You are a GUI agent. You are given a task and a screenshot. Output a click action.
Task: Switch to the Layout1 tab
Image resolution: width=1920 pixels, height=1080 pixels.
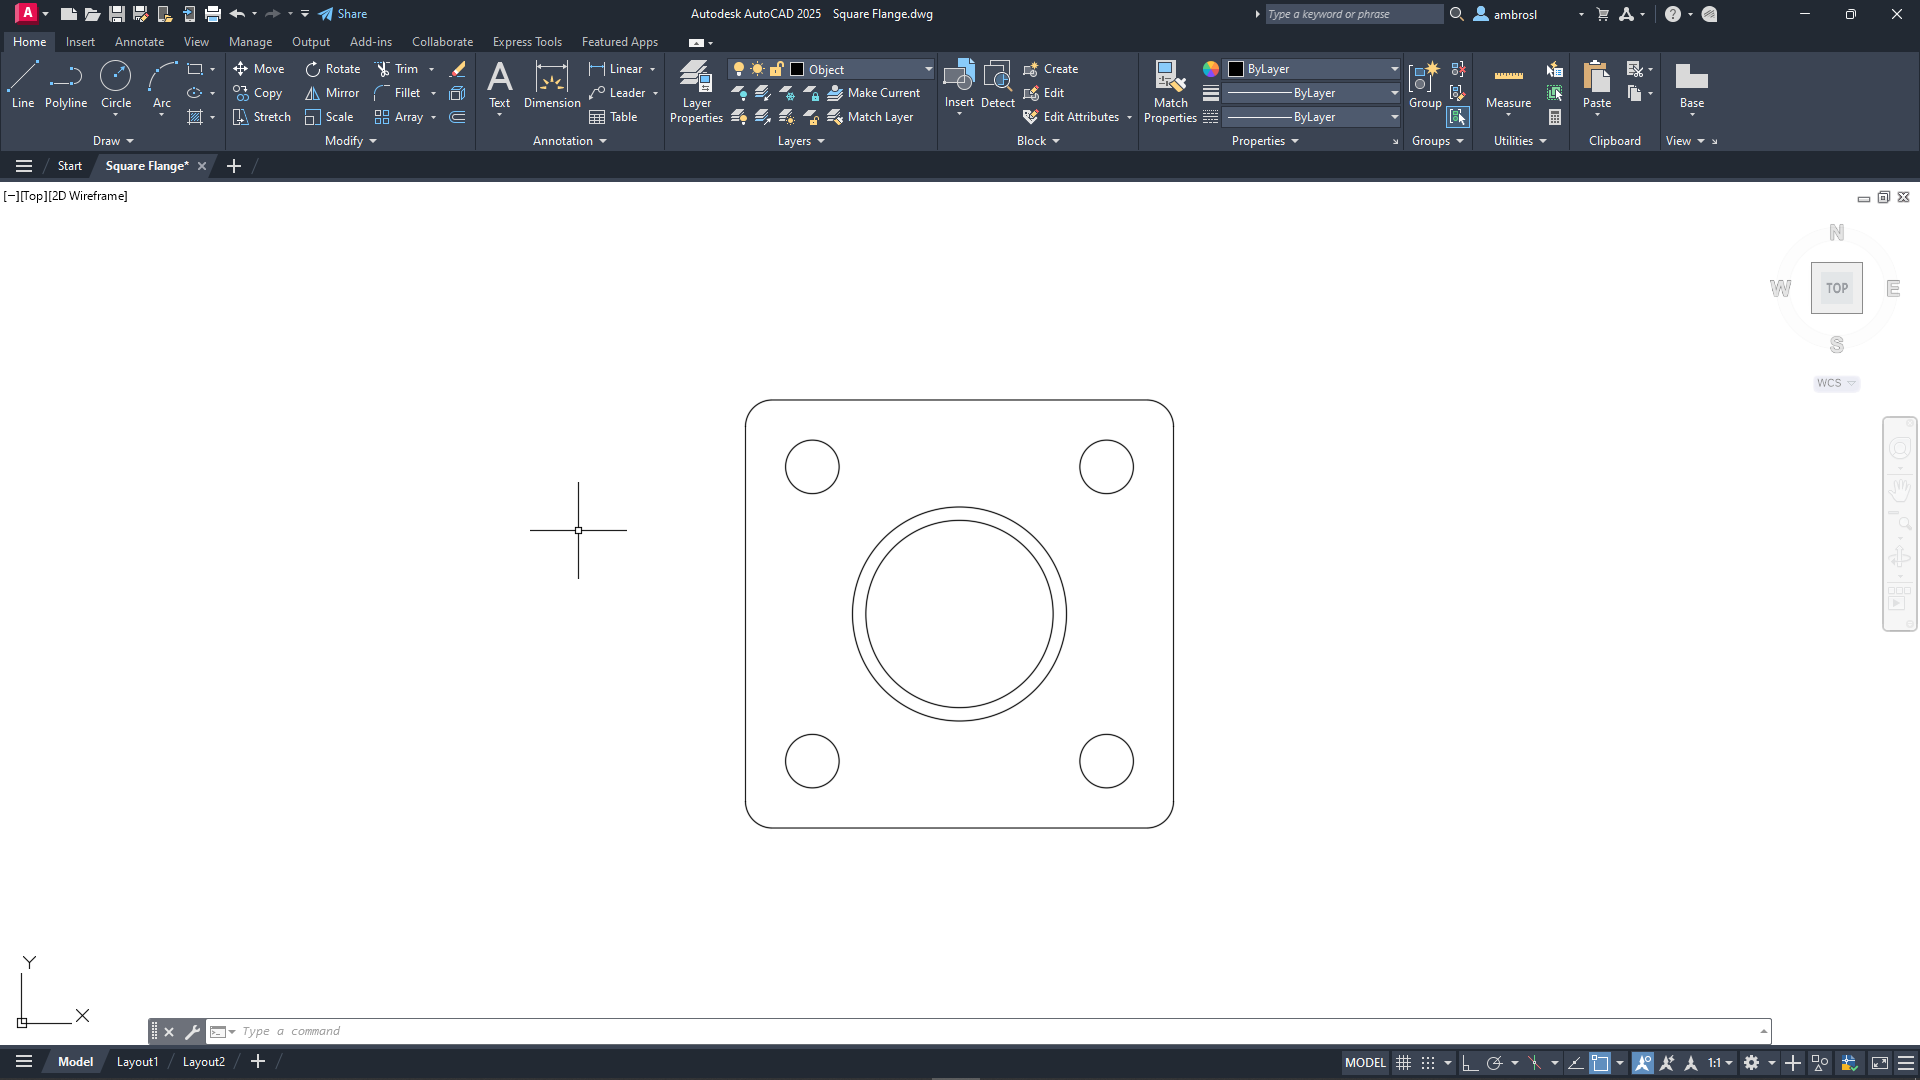pos(137,1062)
